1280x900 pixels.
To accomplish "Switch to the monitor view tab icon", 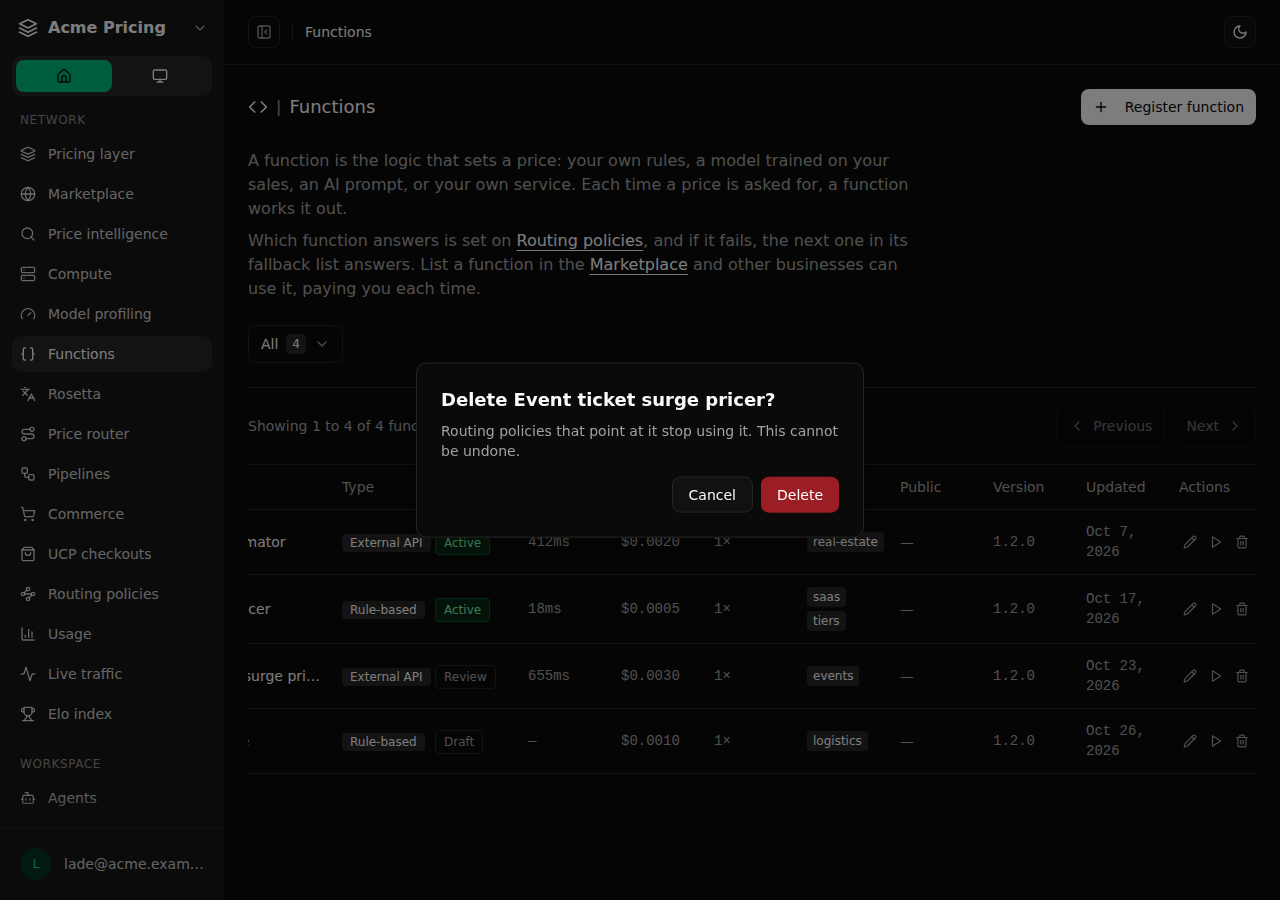I will (x=160, y=76).
